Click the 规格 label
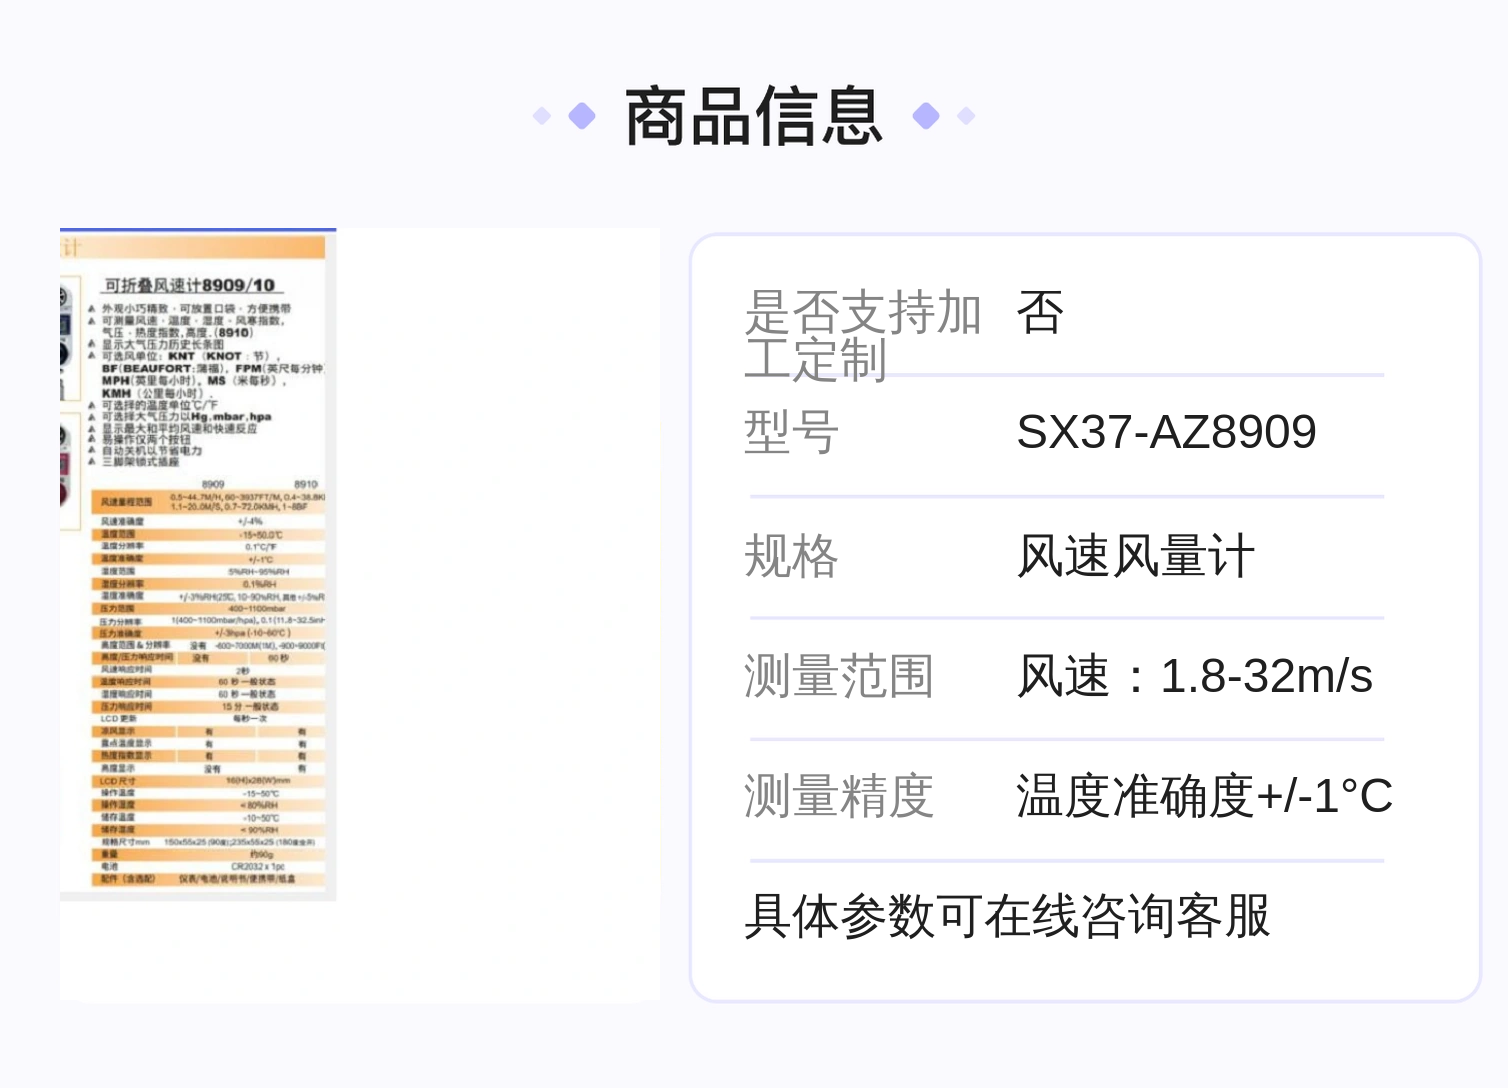Screen dimensions: 1508x1088 tap(791, 556)
